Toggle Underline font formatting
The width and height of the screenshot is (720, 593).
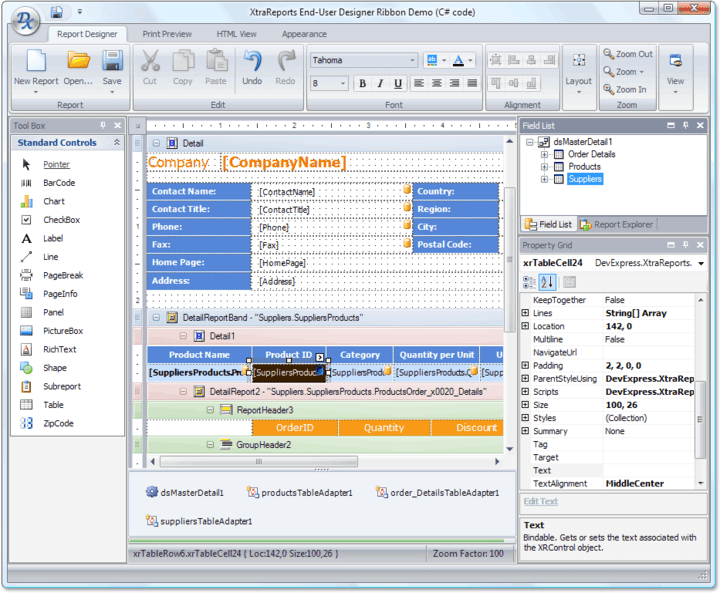[x=398, y=84]
